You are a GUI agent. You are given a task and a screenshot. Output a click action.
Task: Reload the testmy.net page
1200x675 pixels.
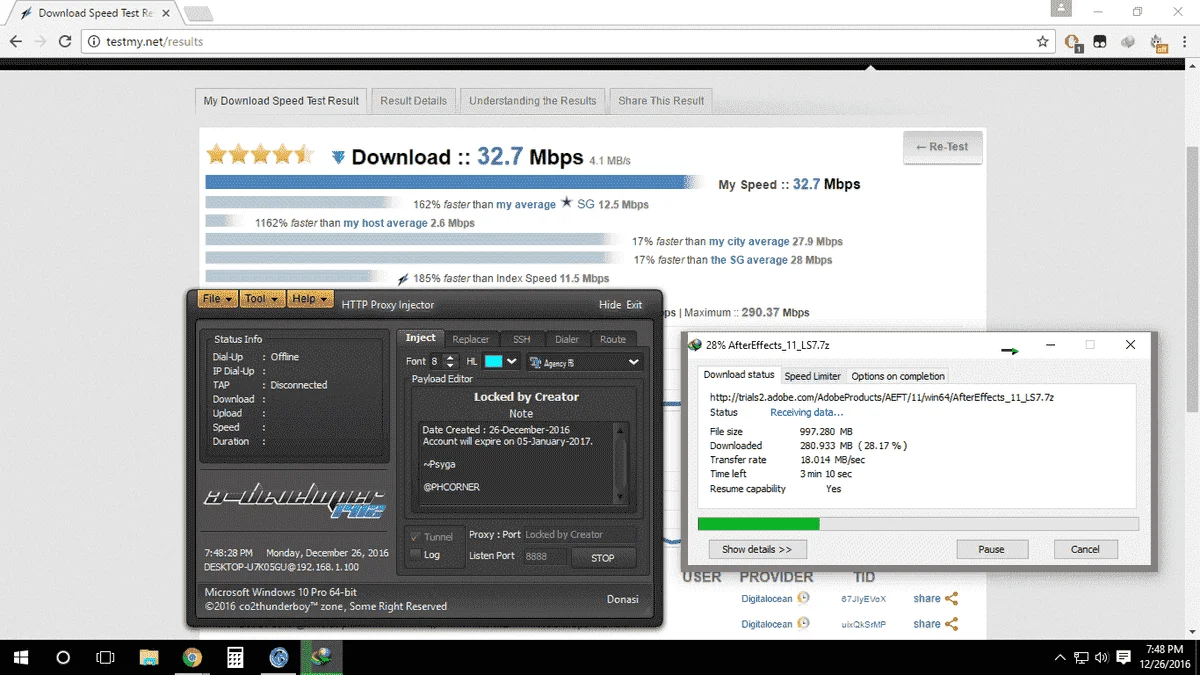coord(65,42)
